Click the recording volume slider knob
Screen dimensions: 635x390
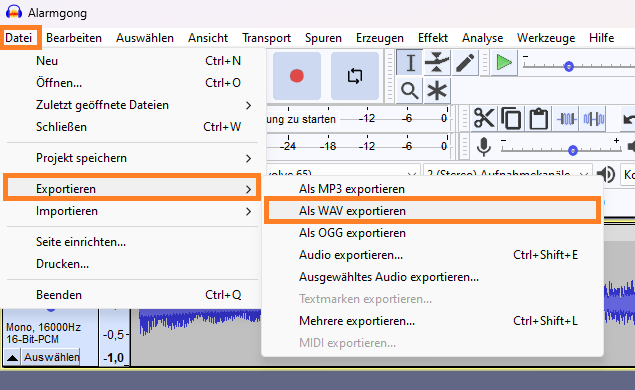coord(573,151)
